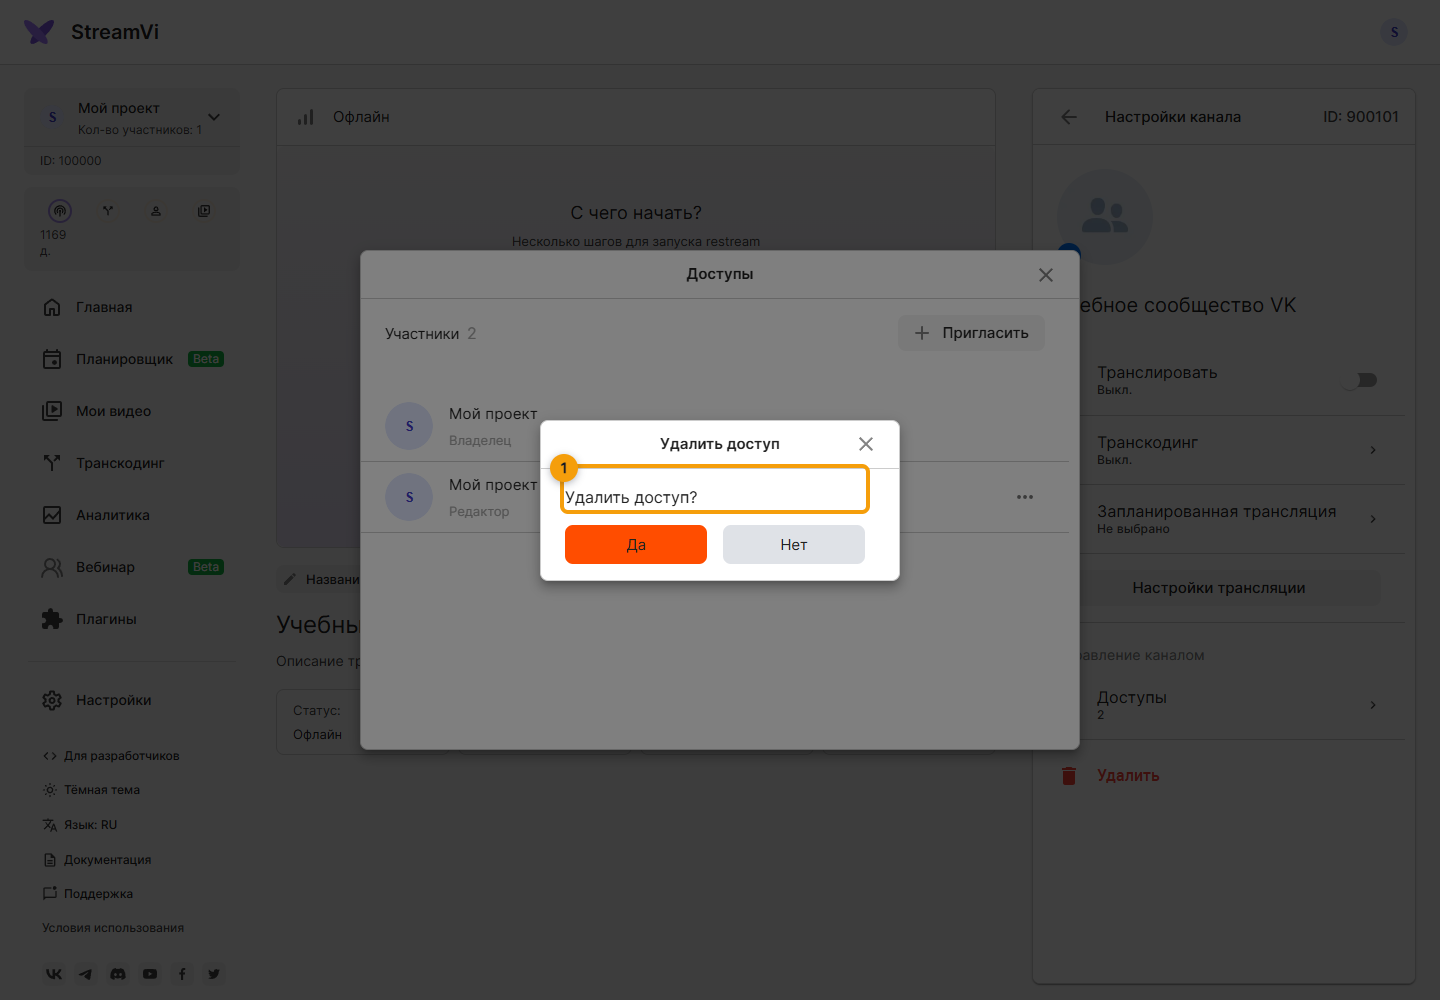Open Аналитика in the sidebar
Image resolution: width=1440 pixels, height=1000 pixels.
(x=132, y=515)
